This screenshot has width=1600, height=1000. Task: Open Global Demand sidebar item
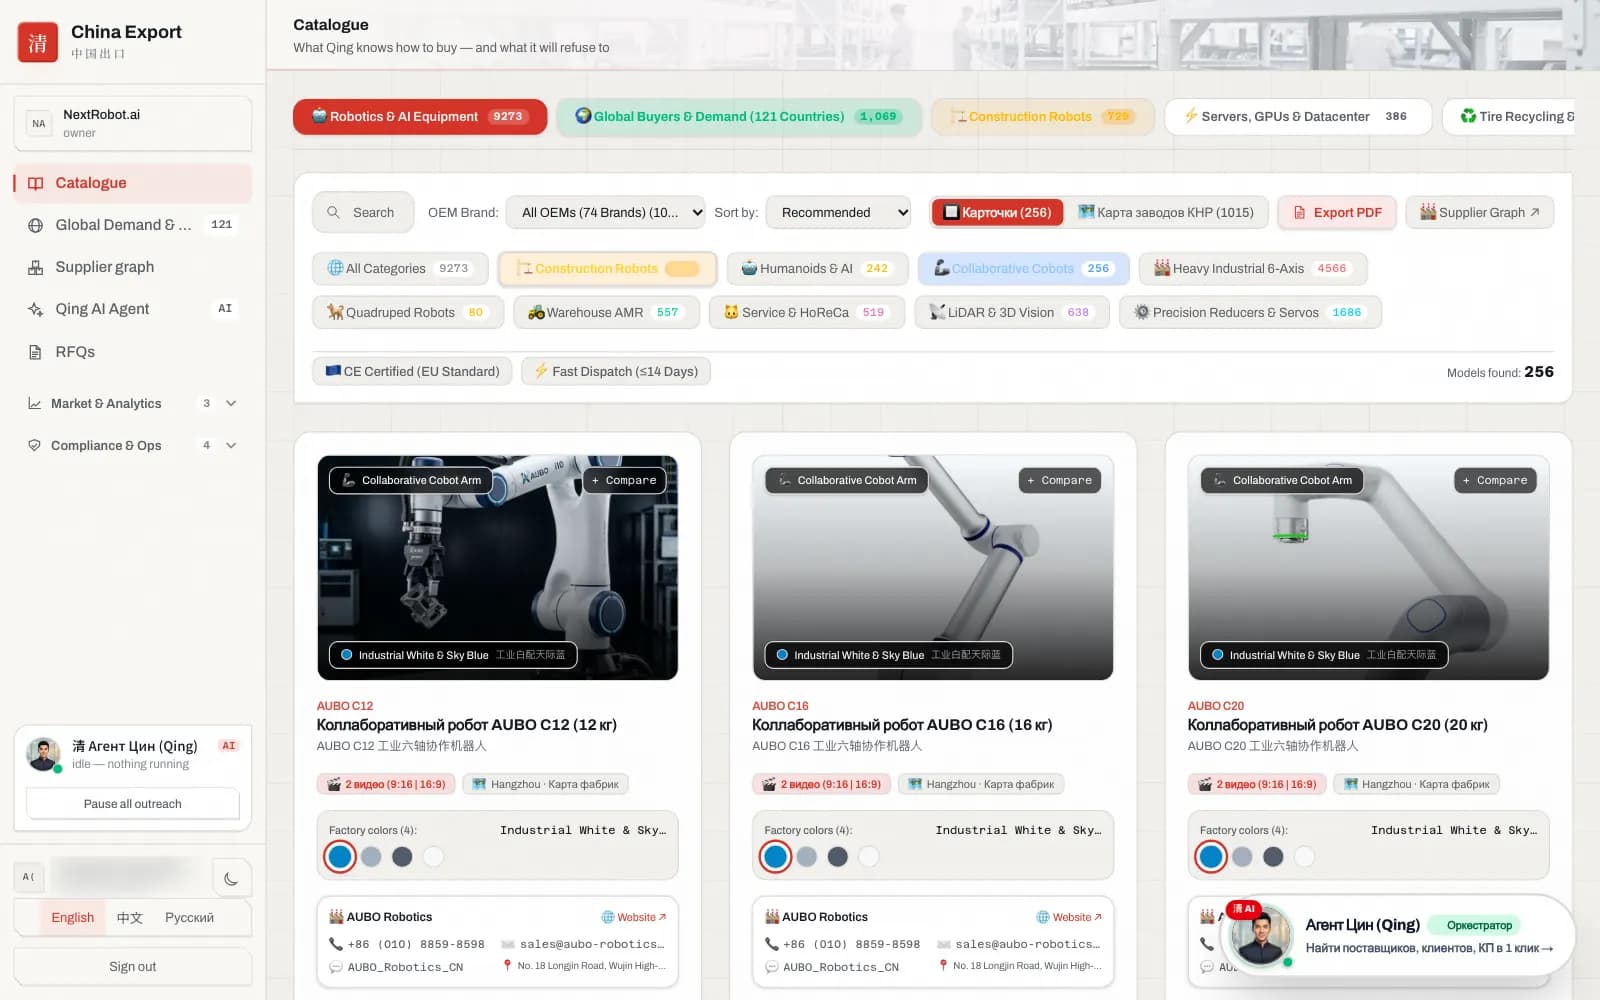(132, 225)
